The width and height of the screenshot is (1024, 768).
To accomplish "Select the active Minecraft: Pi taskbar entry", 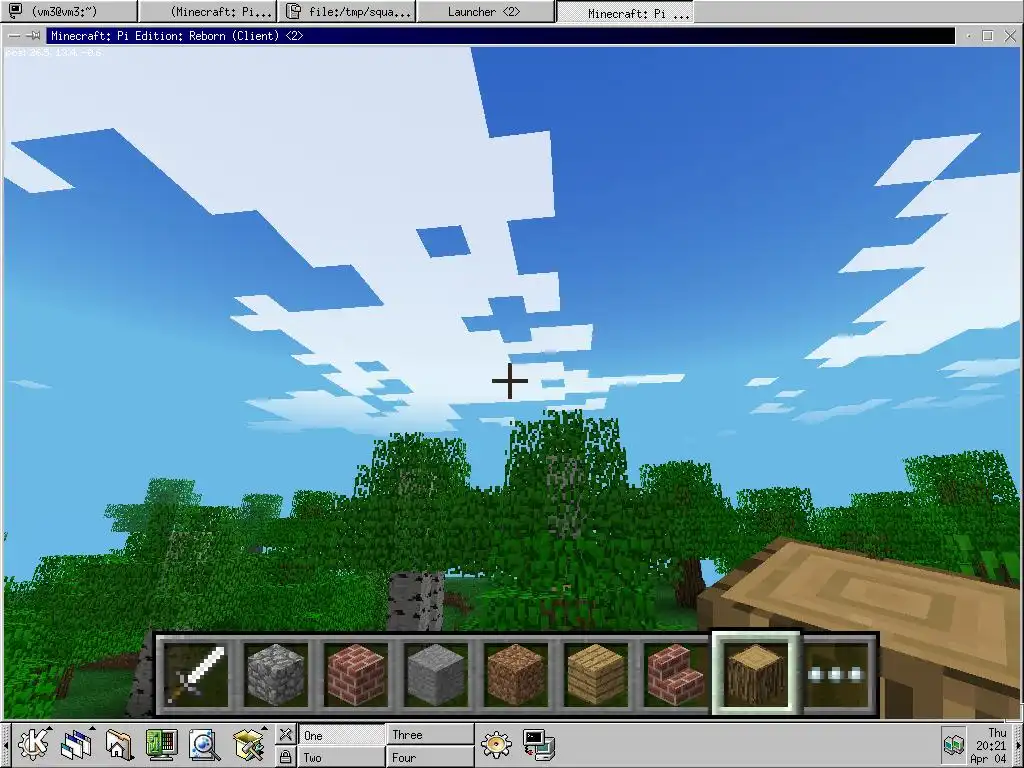I will (625, 12).
